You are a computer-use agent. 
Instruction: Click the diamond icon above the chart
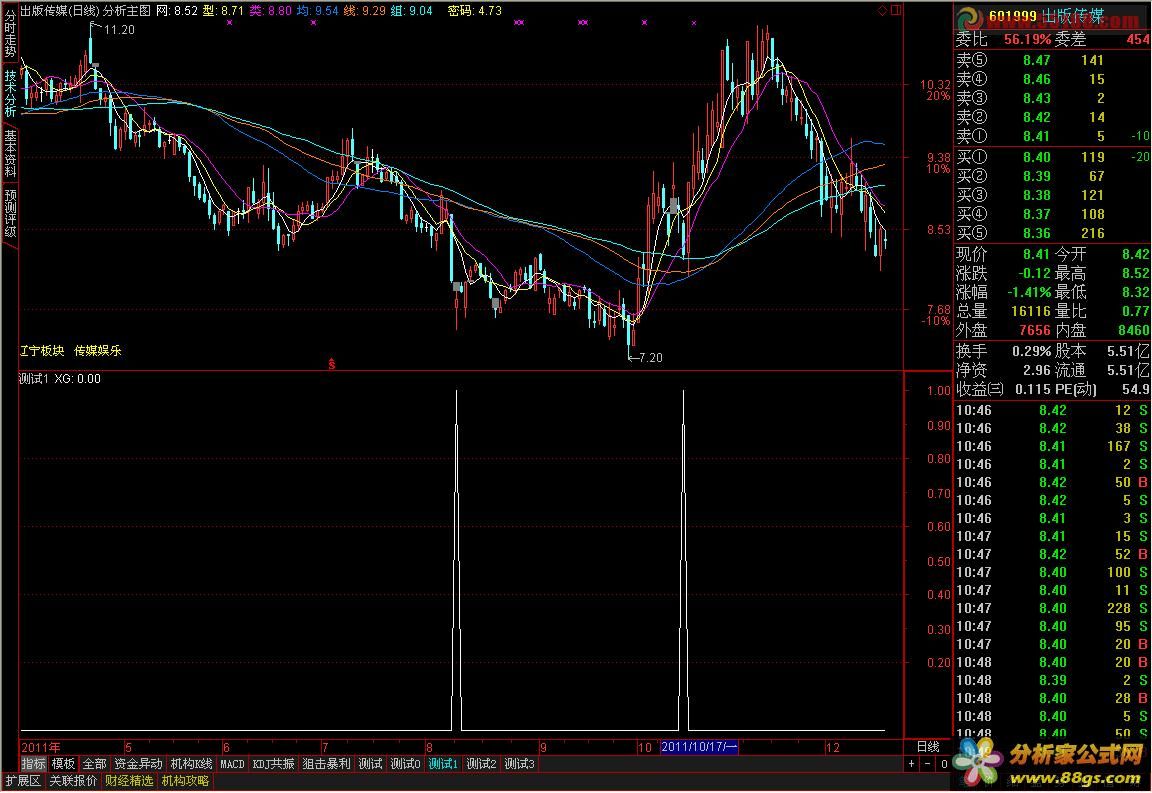(882, 10)
